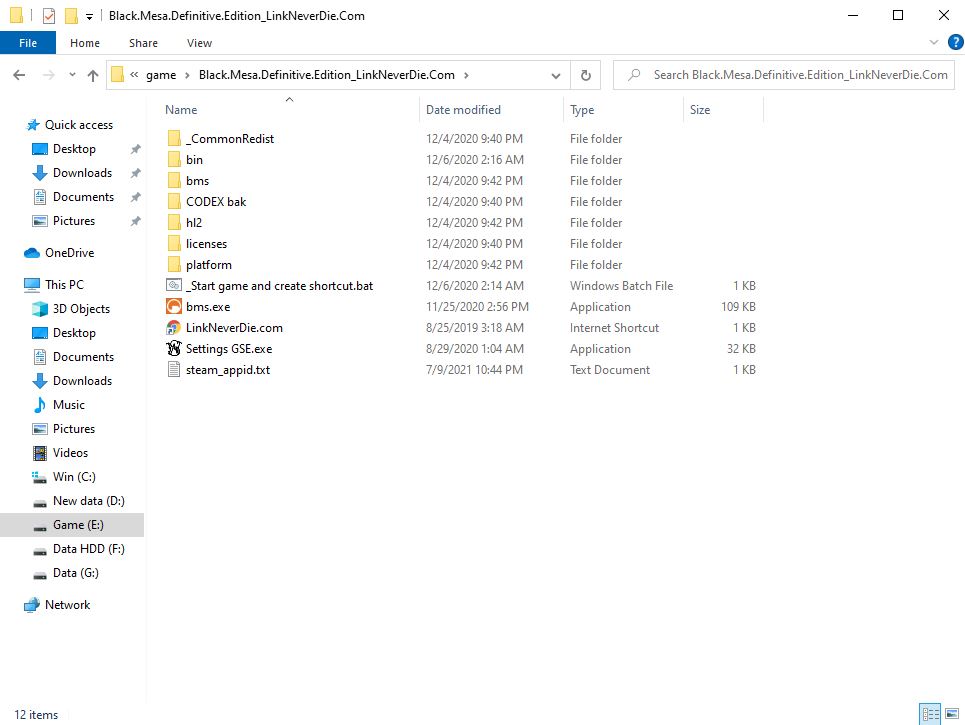Click the Help question mark icon
Image resolution: width=965 pixels, height=725 pixels.
(x=954, y=42)
